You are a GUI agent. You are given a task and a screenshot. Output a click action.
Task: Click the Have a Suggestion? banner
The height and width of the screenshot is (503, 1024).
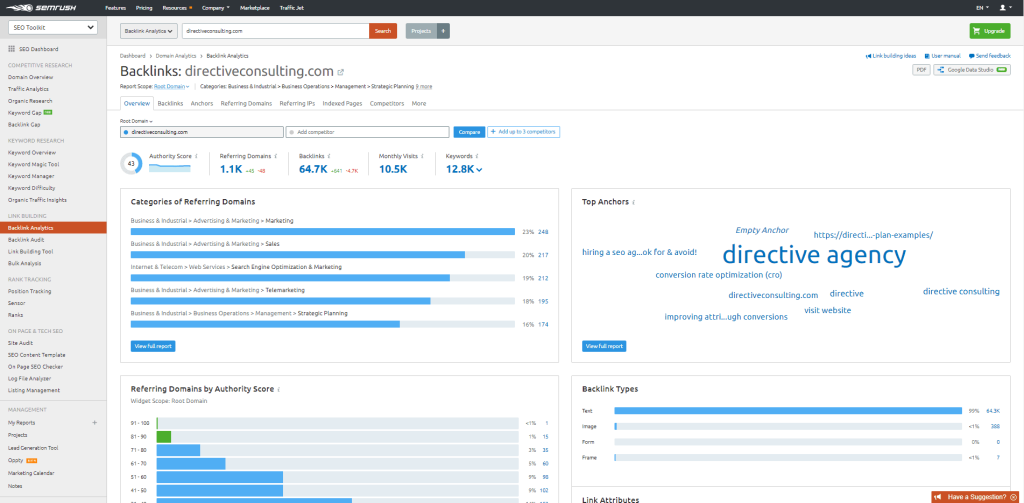click(x=977, y=497)
